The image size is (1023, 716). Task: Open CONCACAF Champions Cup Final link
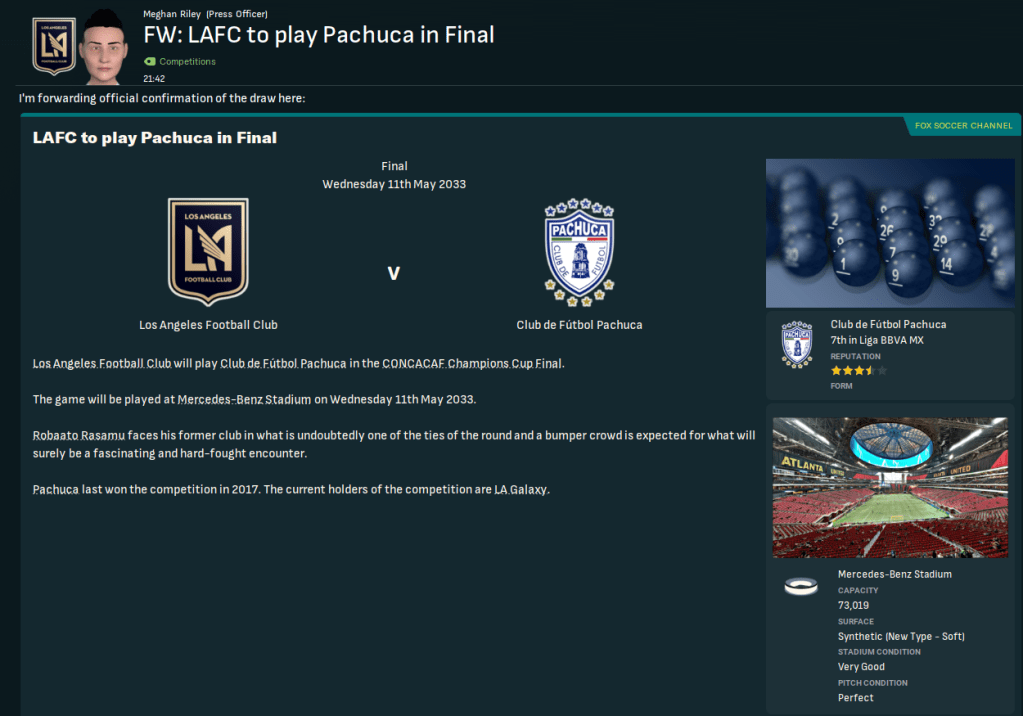coord(472,364)
